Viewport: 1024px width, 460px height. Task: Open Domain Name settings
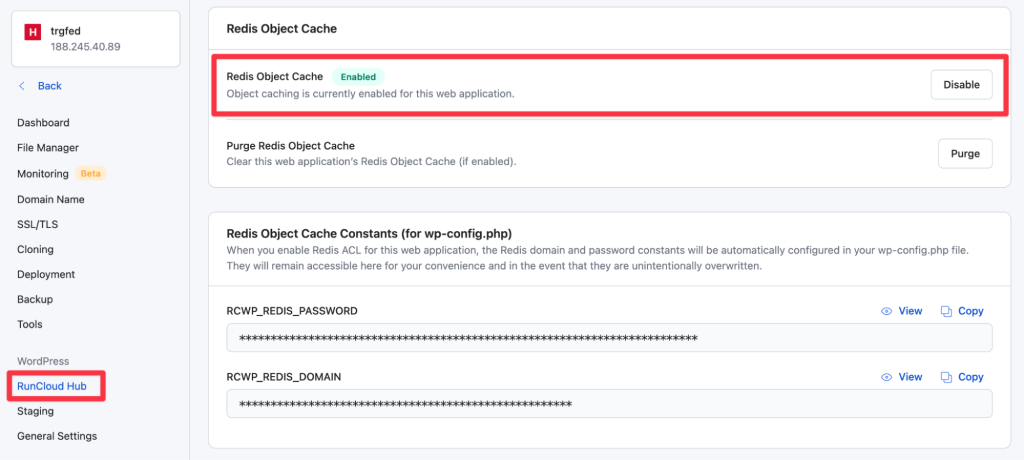coord(51,199)
